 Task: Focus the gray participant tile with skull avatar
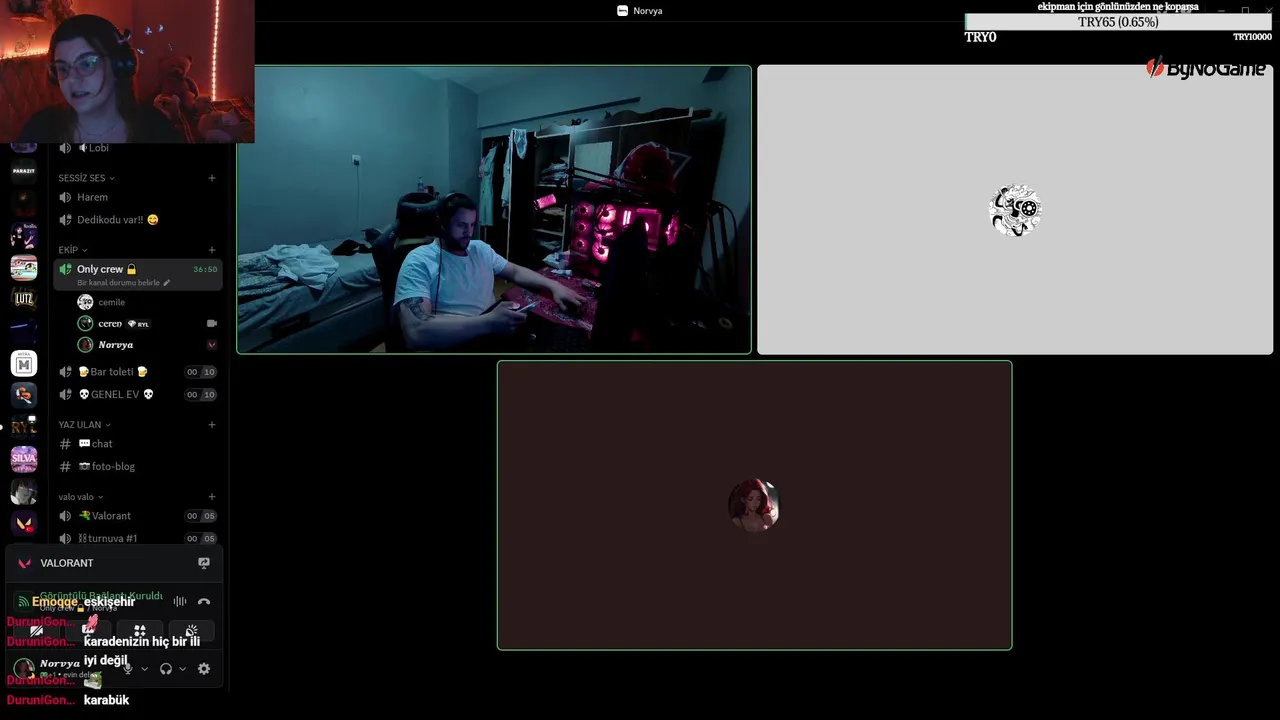click(x=1015, y=210)
